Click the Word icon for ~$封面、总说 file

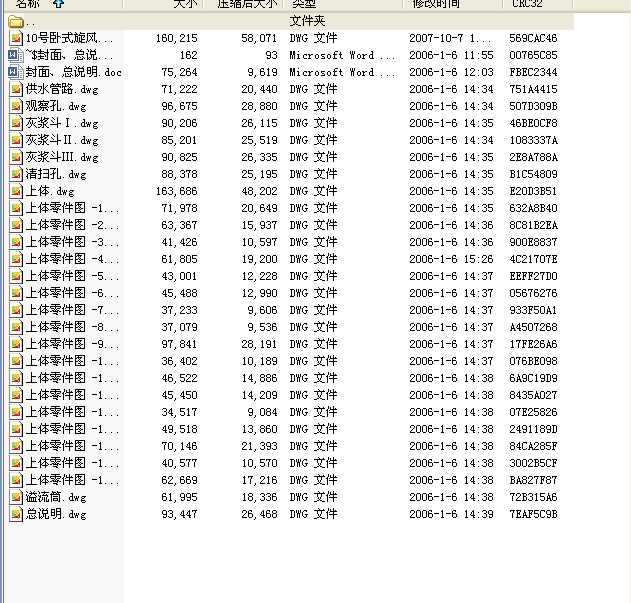click(x=16, y=55)
